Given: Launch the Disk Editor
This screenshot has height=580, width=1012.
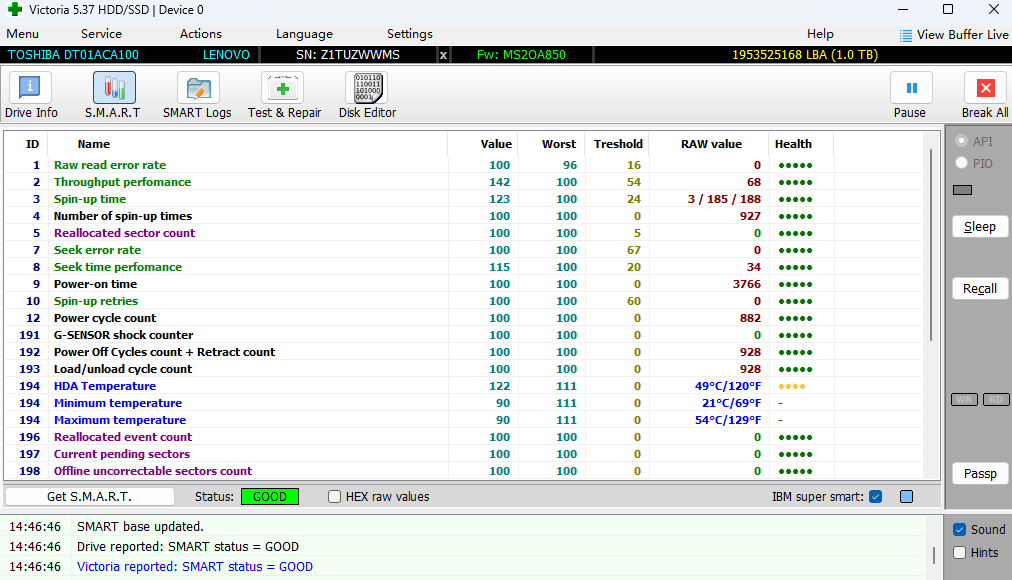Looking at the screenshot, I should click(x=367, y=89).
